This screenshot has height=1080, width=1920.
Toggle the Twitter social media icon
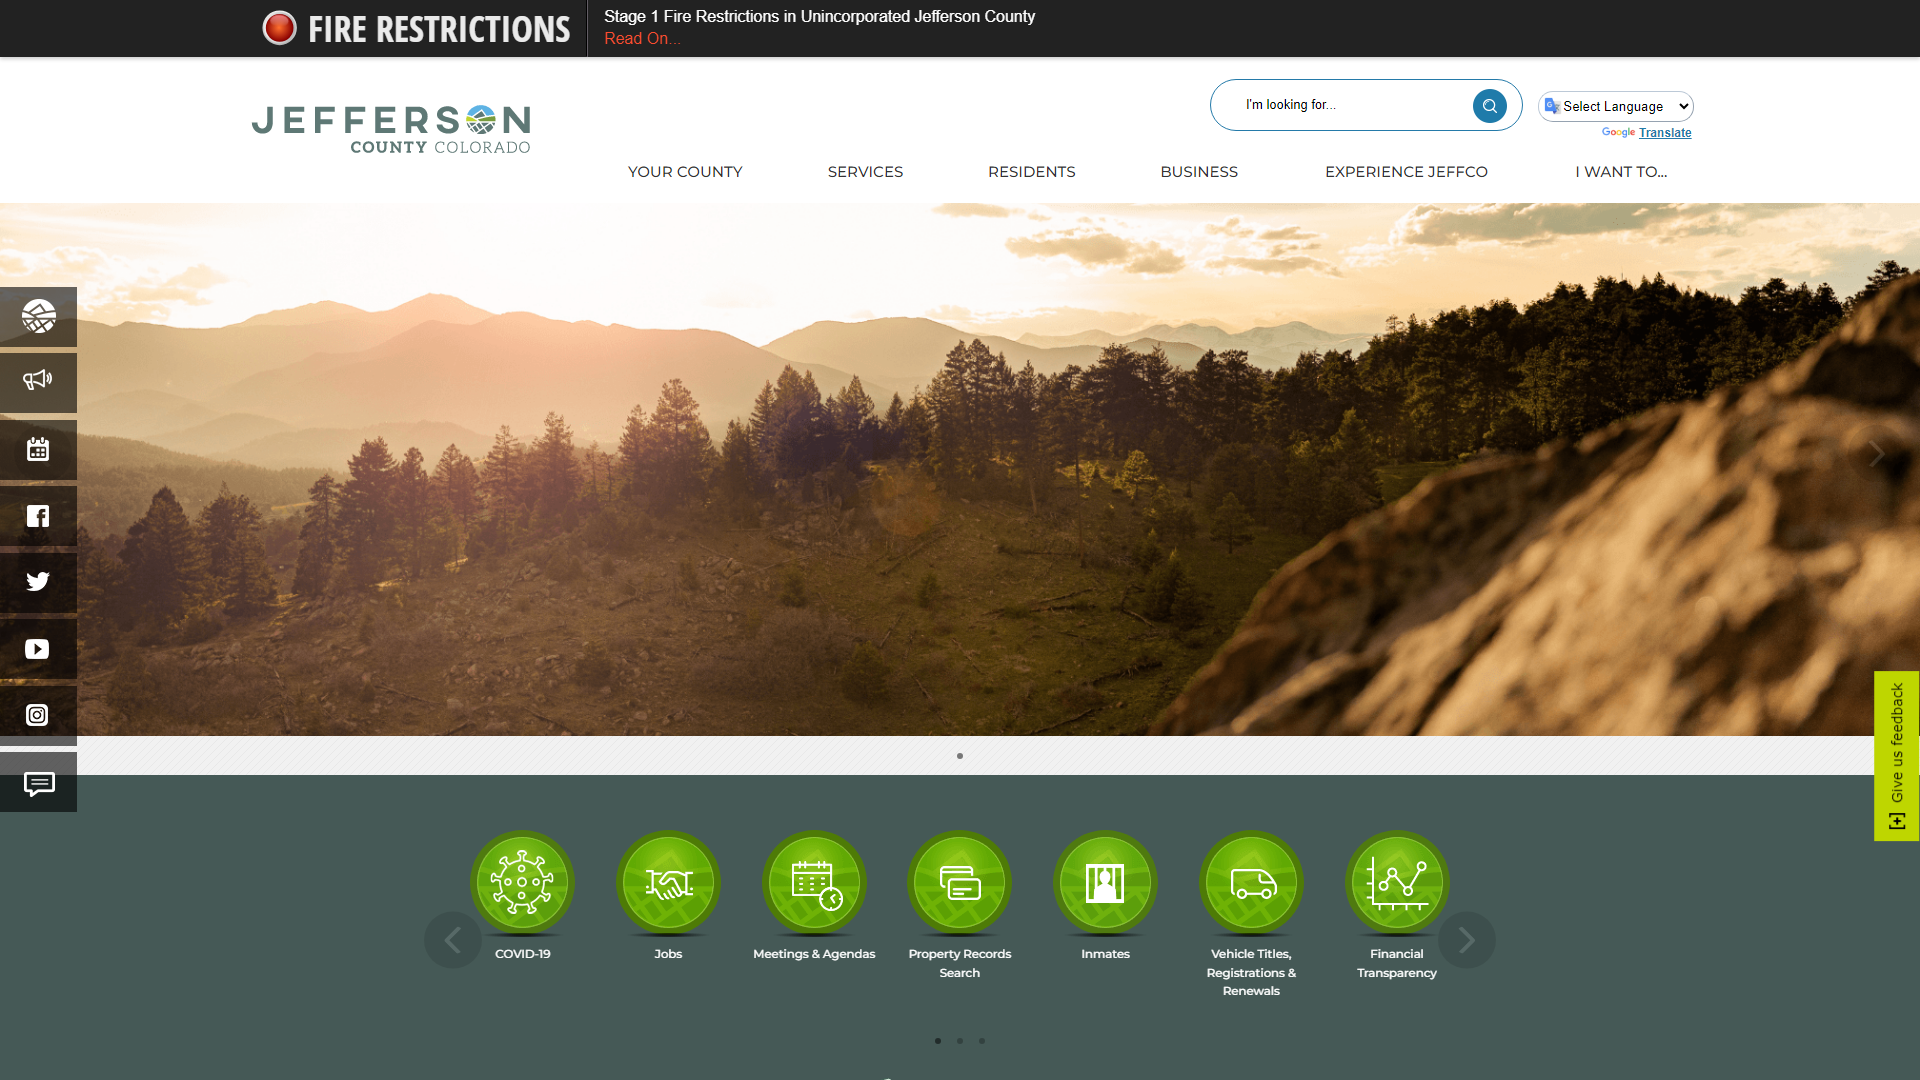click(x=37, y=580)
